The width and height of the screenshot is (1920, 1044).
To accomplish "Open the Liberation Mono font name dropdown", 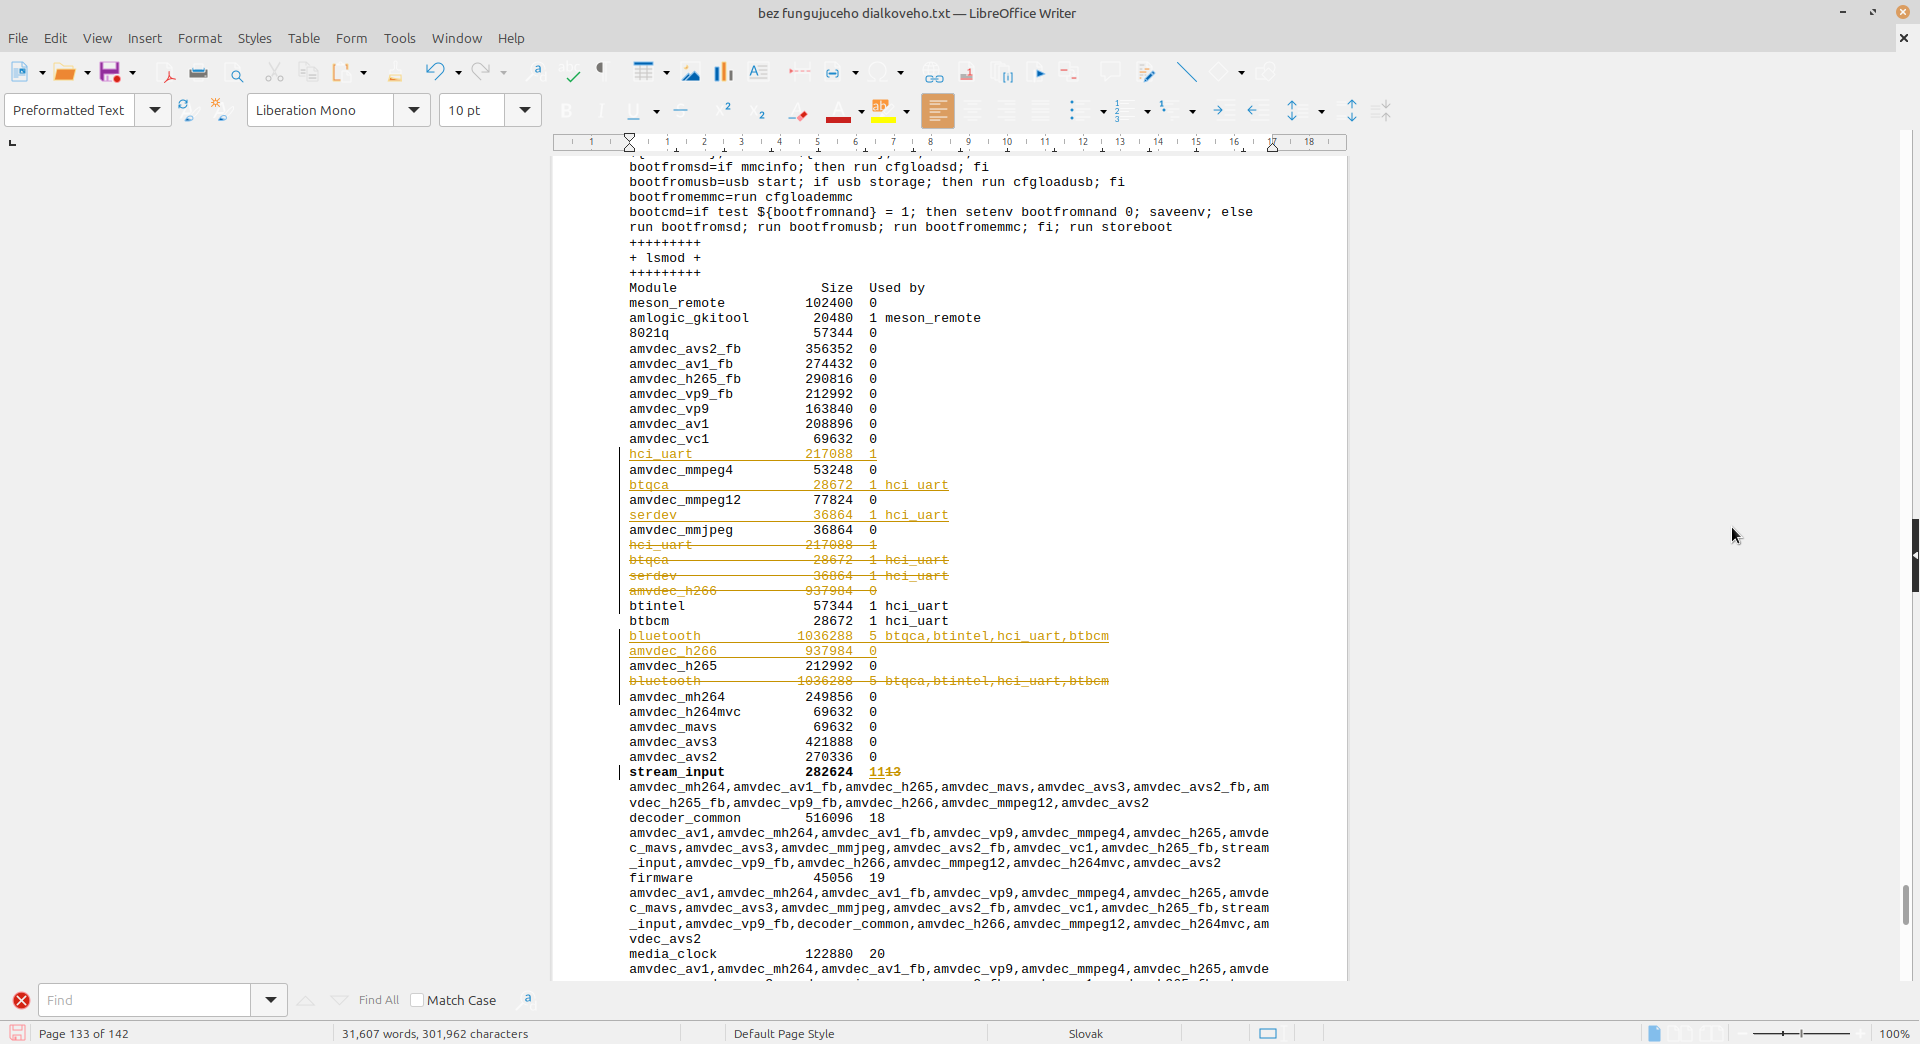I will tap(412, 110).
